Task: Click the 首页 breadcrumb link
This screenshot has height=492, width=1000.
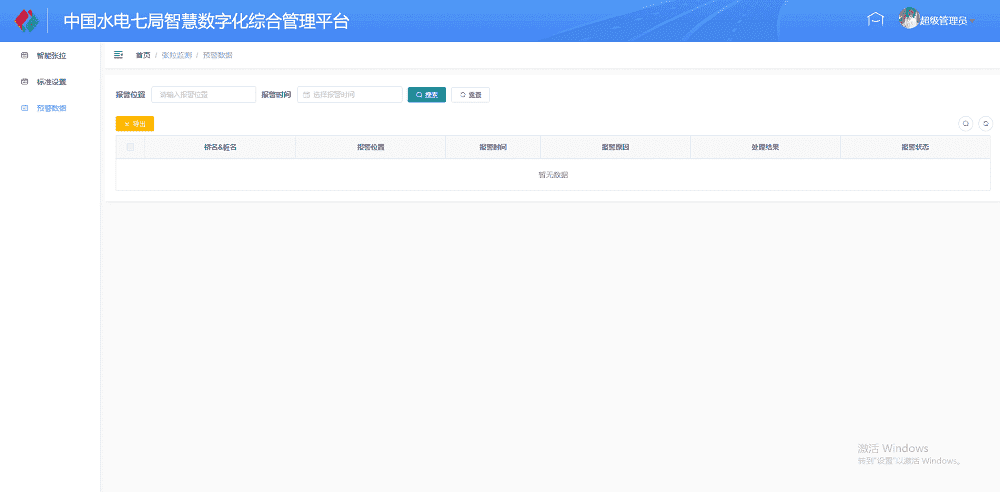Action: (x=143, y=55)
